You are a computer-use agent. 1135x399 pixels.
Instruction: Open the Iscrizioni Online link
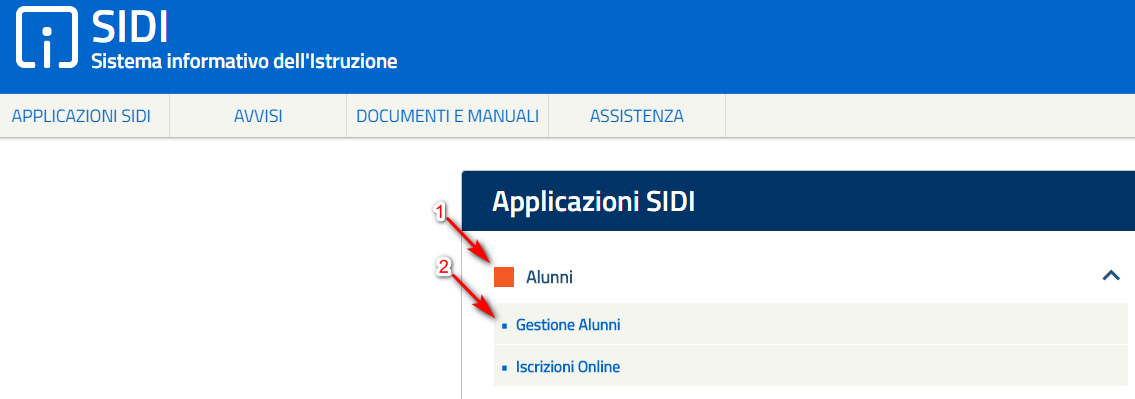(x=568, y=367)
